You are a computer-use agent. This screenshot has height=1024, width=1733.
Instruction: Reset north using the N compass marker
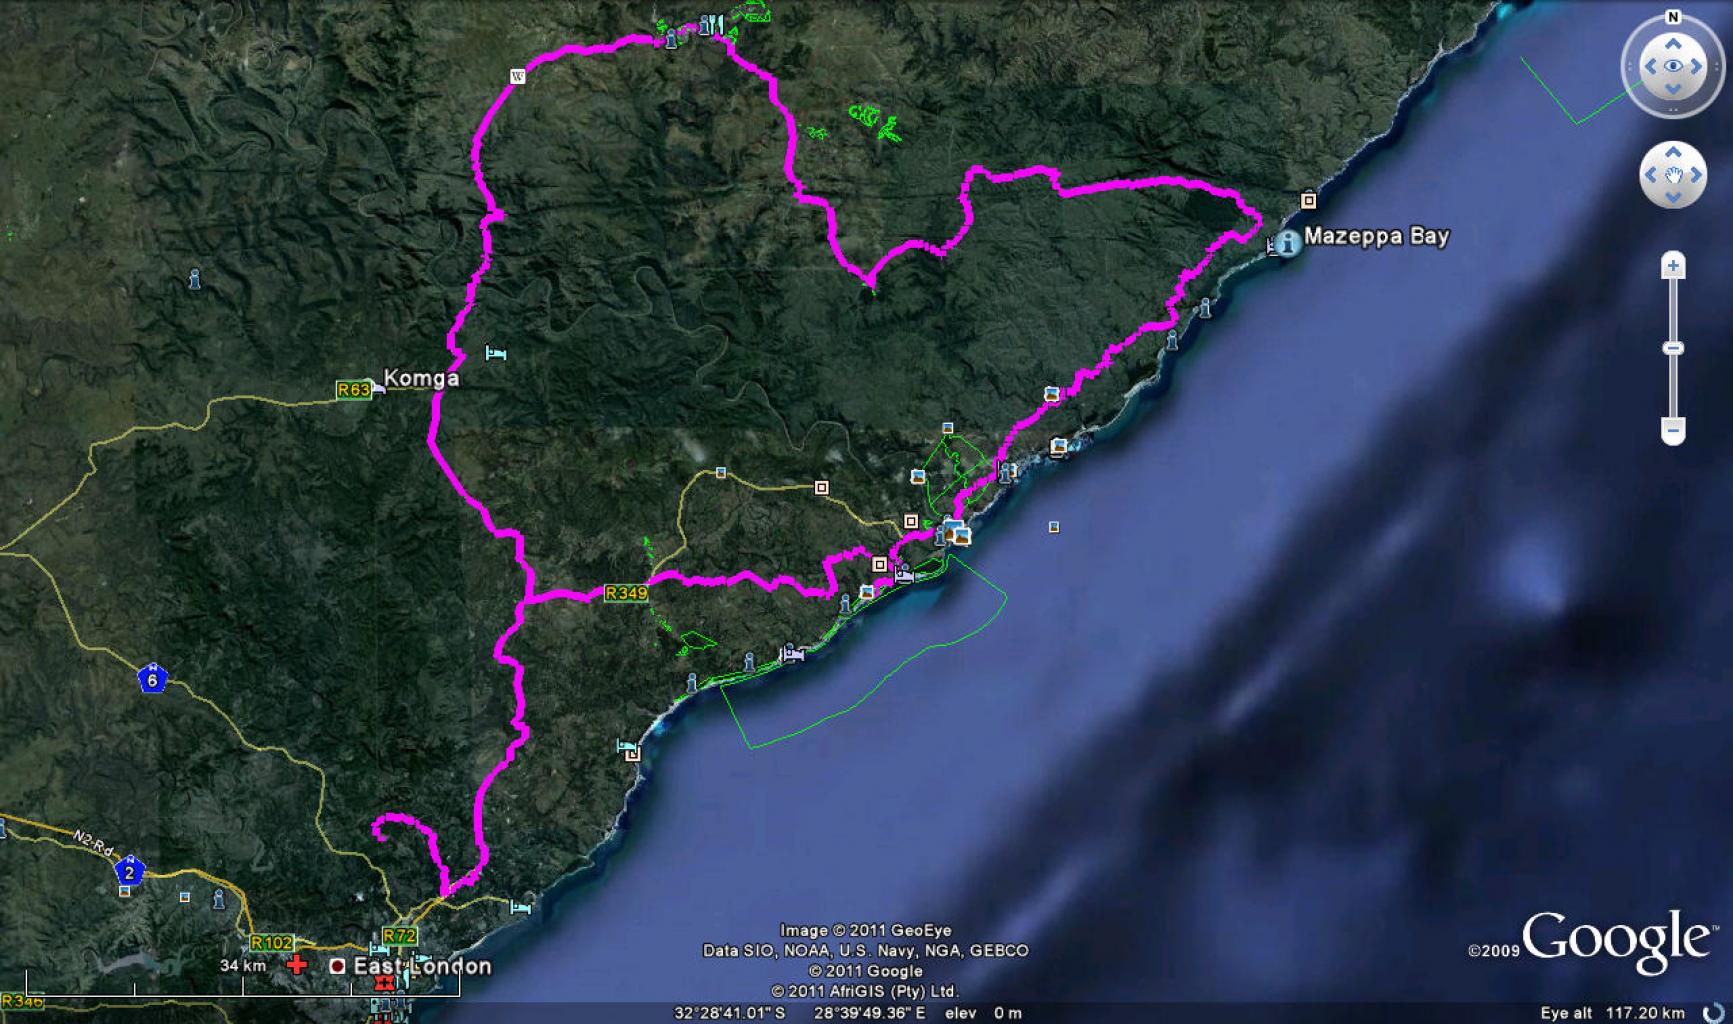[1673, 17]
